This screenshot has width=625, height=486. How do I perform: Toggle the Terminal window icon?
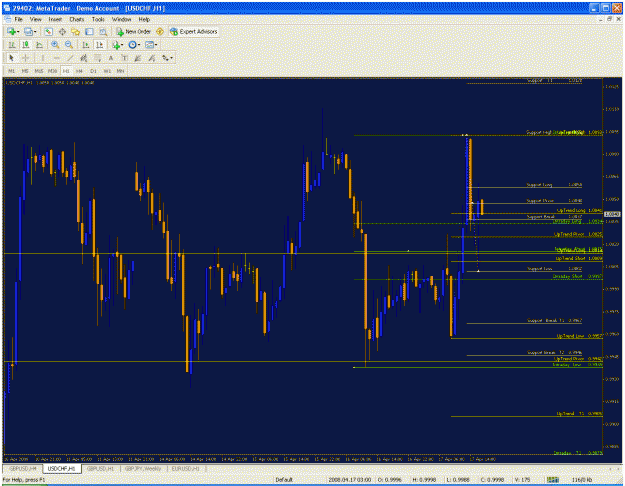[89, 31]
